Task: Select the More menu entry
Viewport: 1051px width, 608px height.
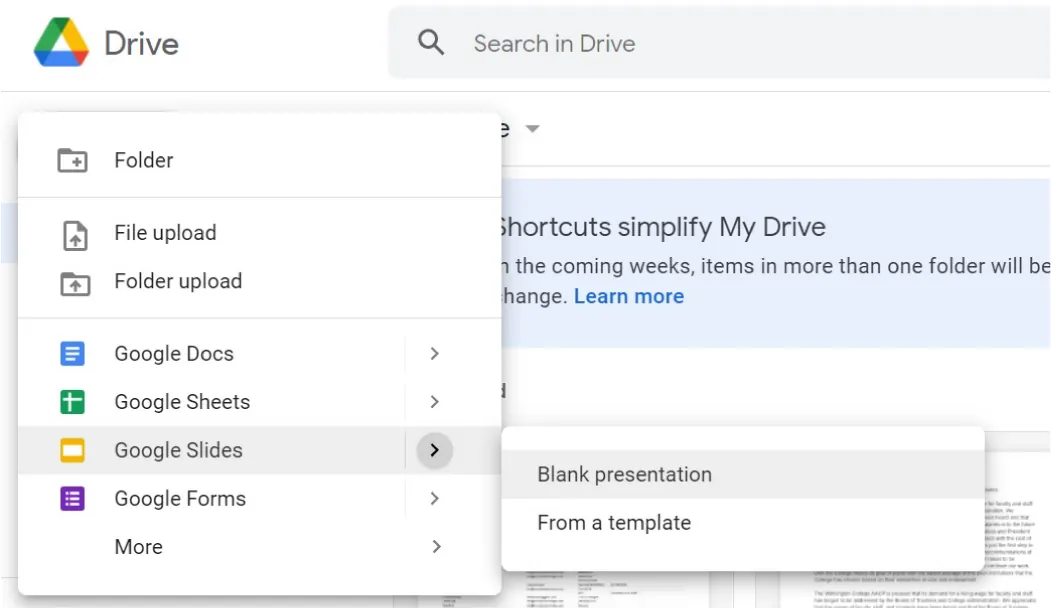Action: click(x=138, y=547)
